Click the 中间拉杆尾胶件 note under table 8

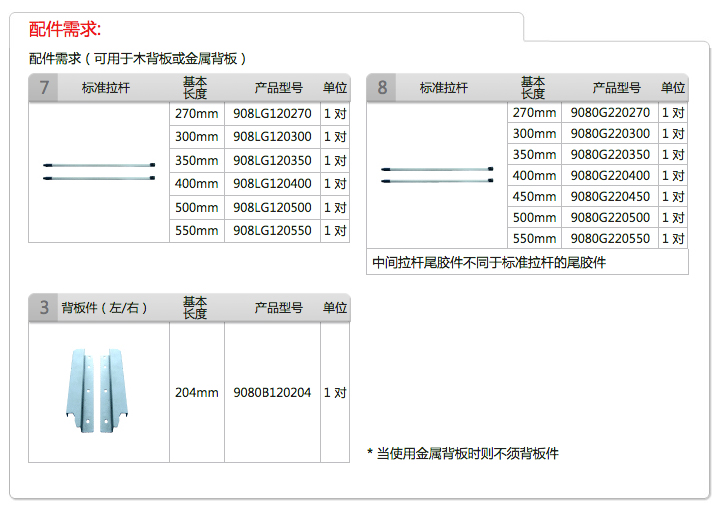point(489,263)
